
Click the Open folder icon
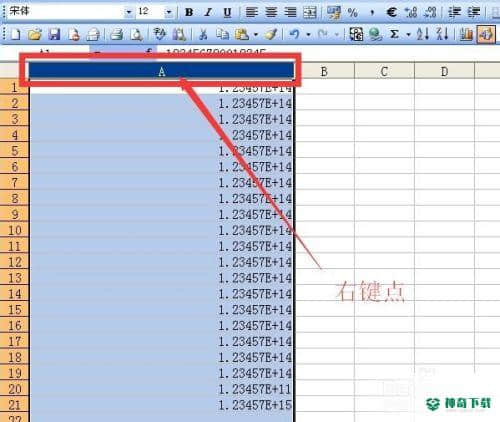[x=35, y=34]
